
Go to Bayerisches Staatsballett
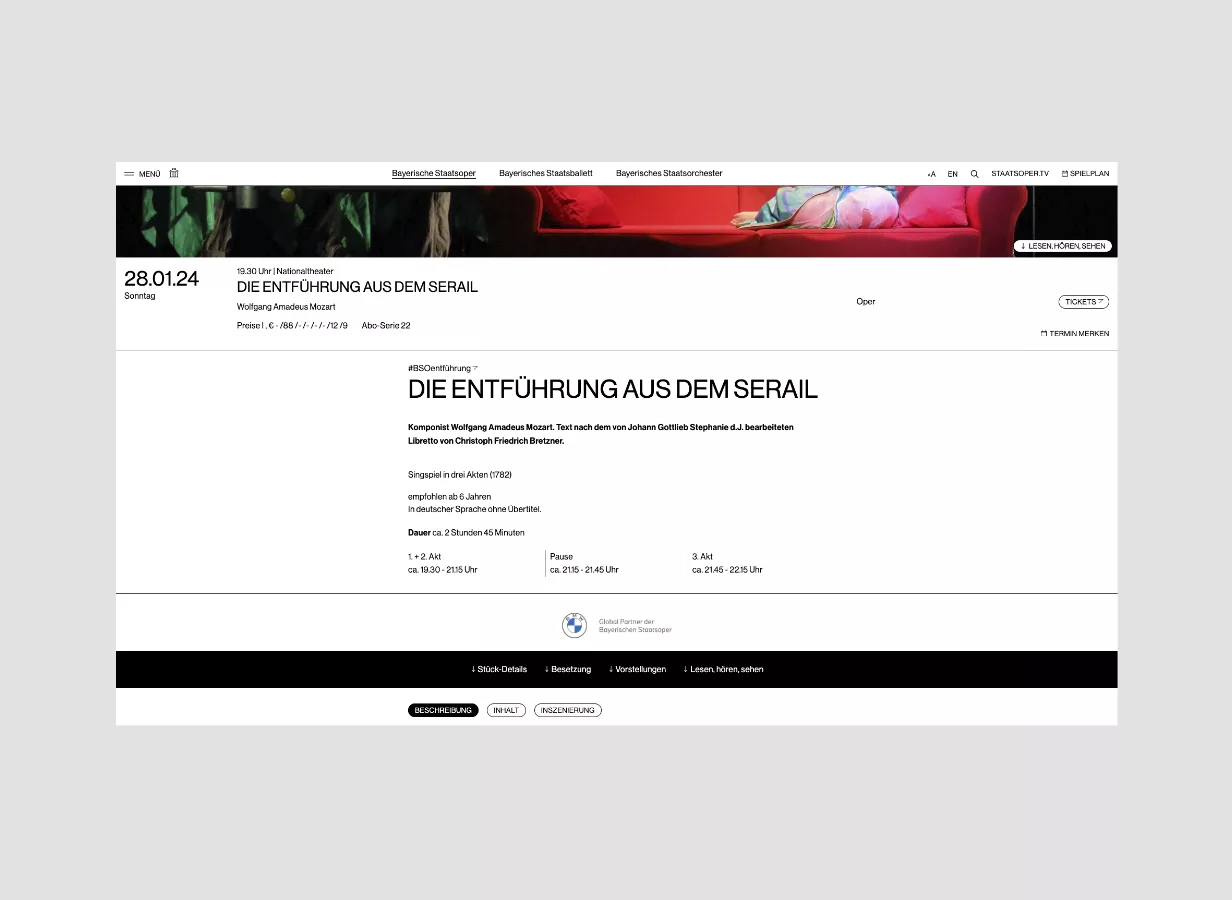pos(546,173)
